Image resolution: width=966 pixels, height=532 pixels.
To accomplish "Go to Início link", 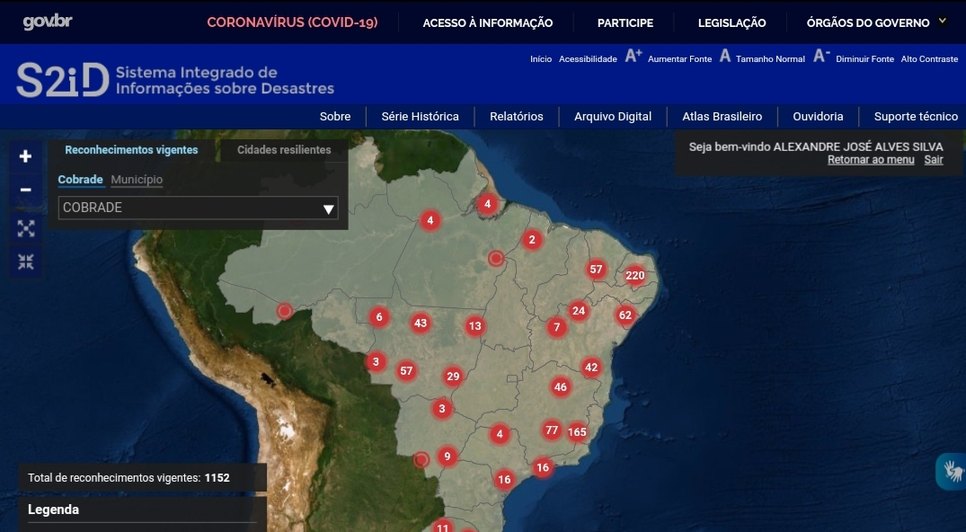I will [x=541, y=59].
